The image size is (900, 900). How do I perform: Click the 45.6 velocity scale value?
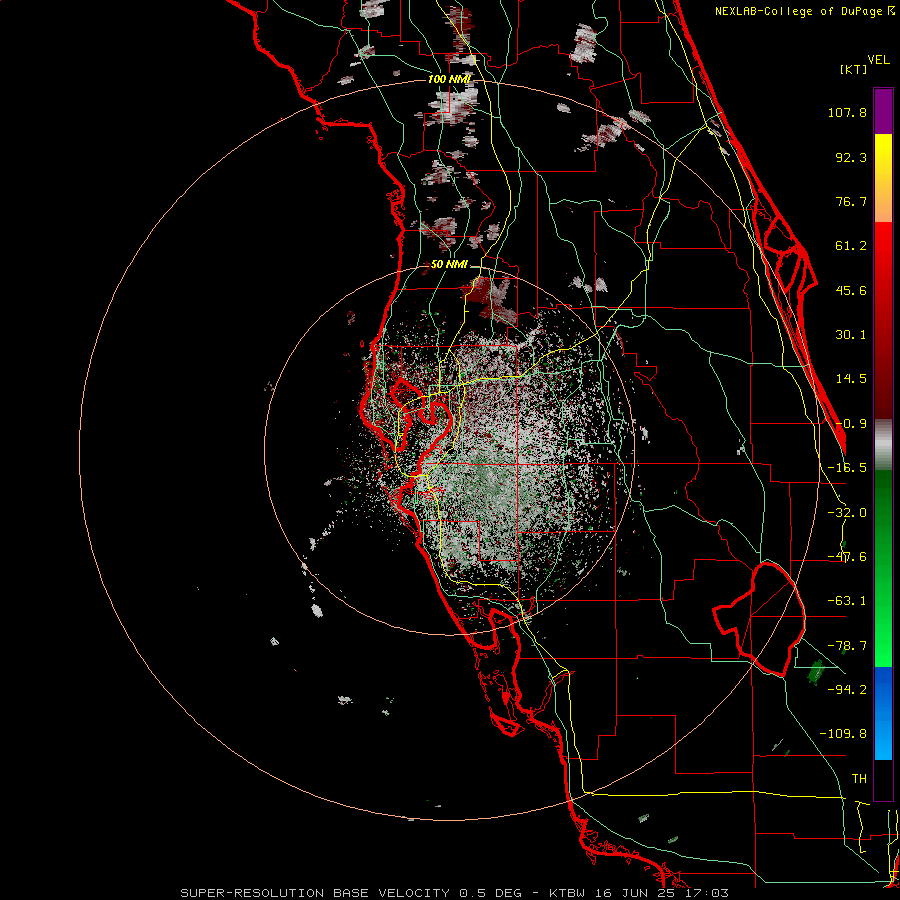click(851, 290)
